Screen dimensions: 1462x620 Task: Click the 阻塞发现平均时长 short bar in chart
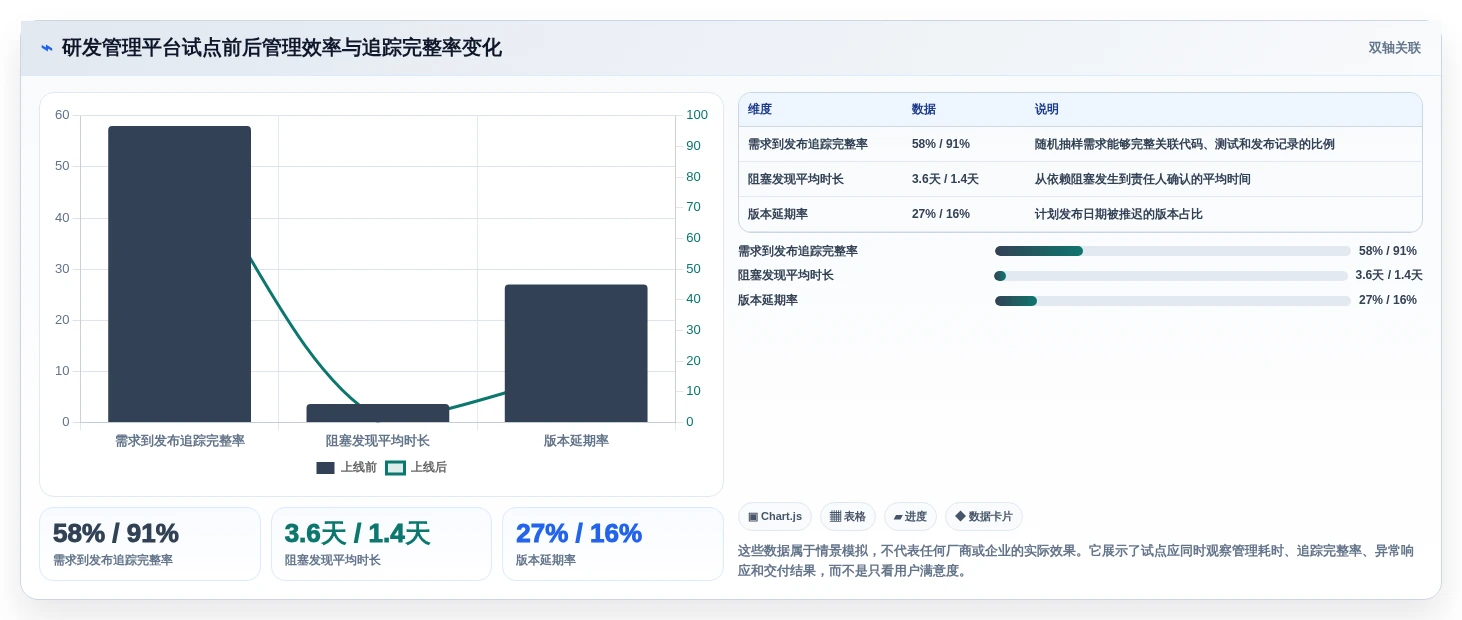pos(378,413)
